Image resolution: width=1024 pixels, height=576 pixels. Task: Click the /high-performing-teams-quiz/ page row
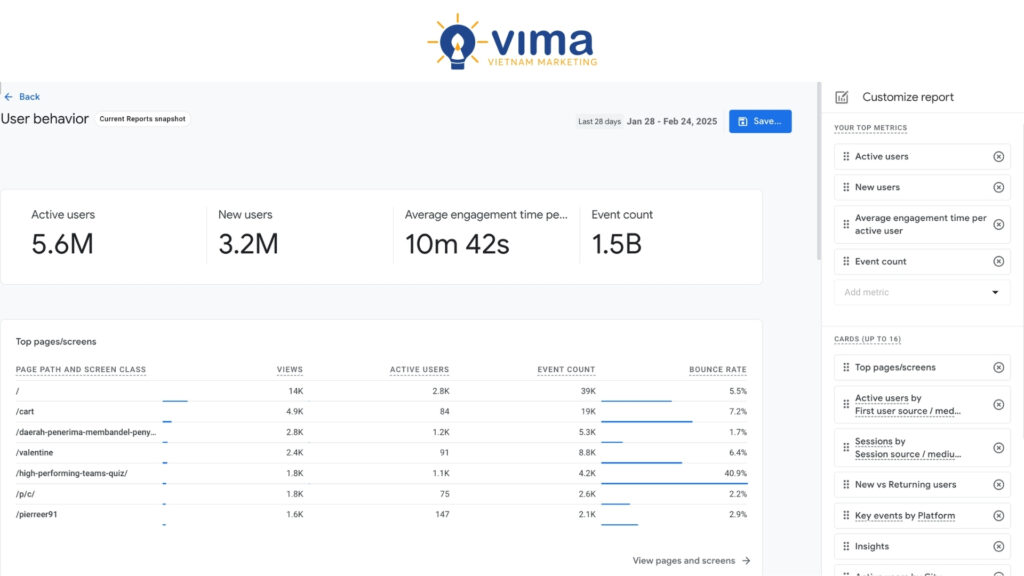72,473
